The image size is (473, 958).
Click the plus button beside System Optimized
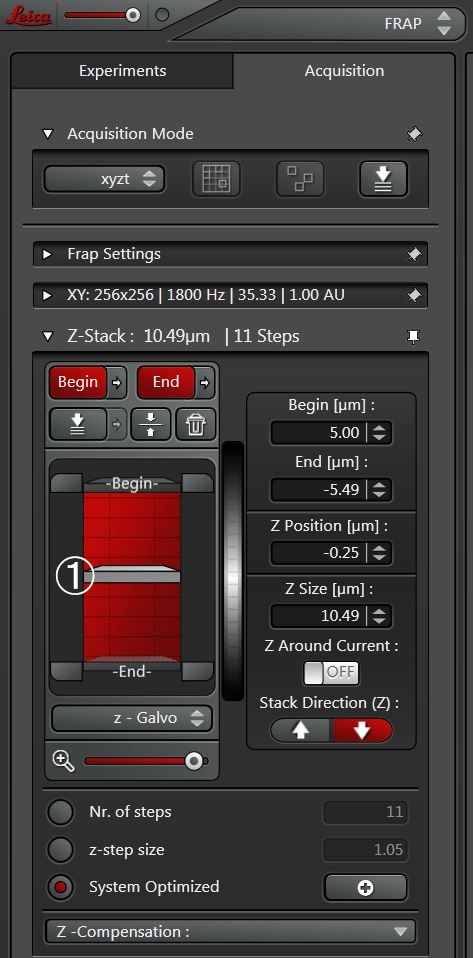click(365, 887)
